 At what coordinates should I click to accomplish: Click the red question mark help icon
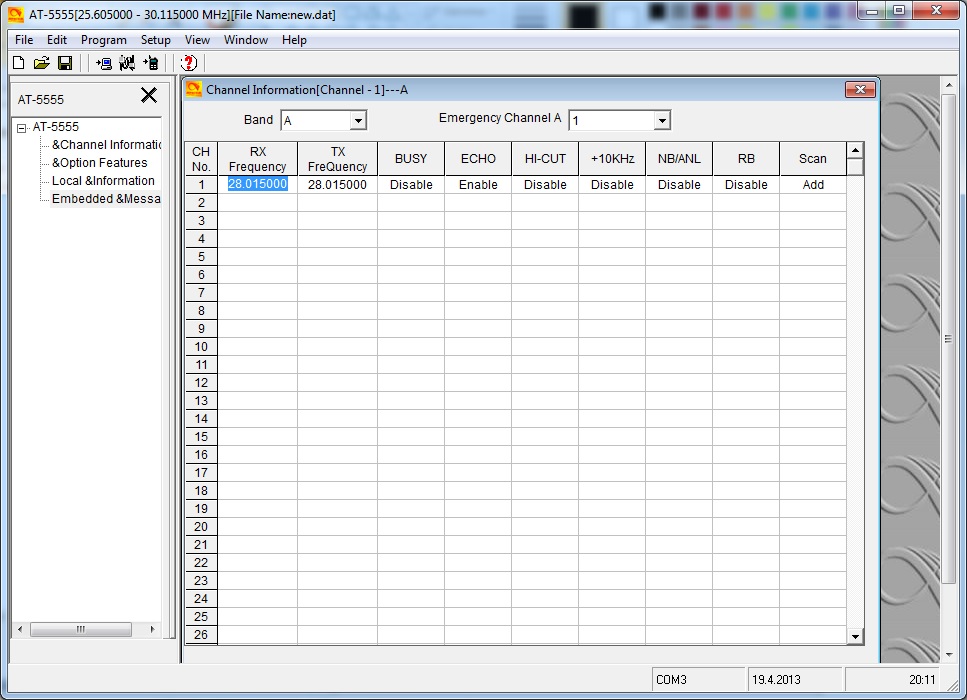[188, 63]
